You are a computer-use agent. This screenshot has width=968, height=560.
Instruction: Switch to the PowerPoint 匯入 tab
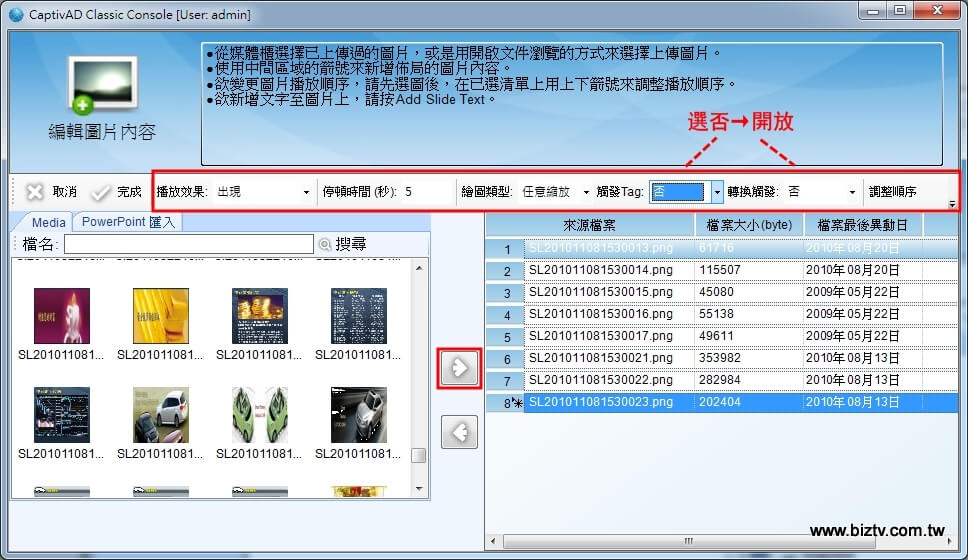tap(127, 222)
